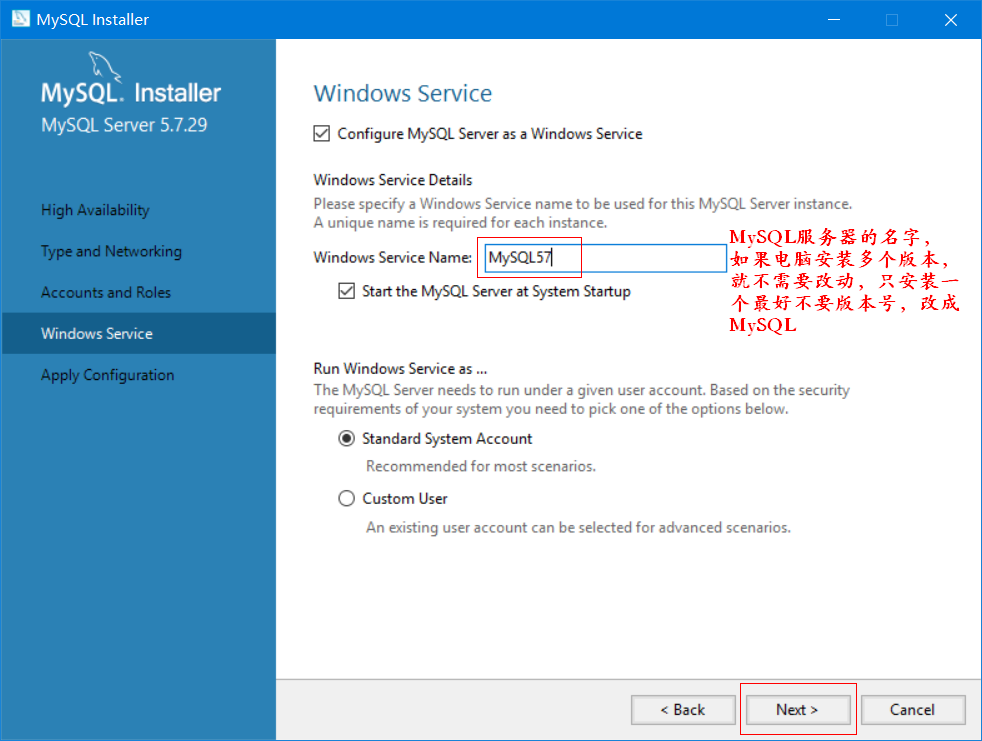Select the Windows Service sidebar step
Screen dimensions: 982x741
138,333
